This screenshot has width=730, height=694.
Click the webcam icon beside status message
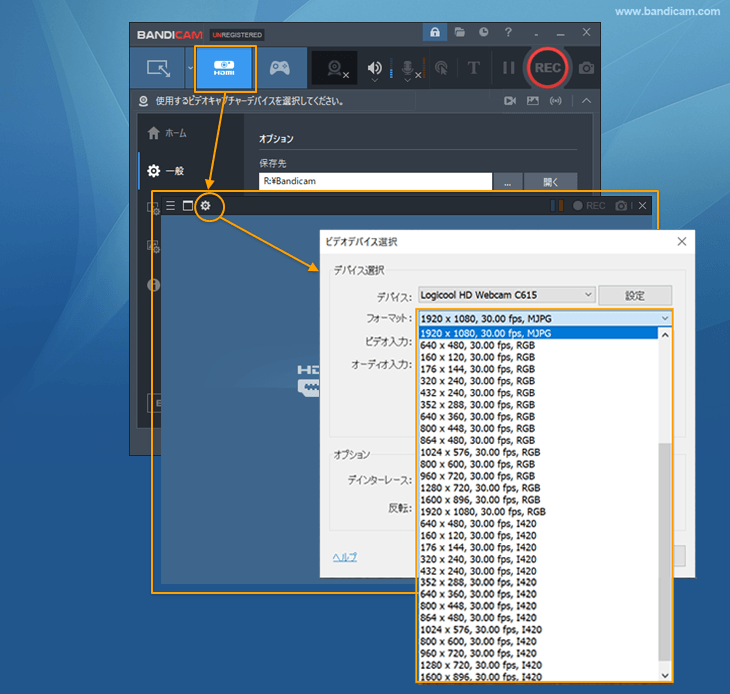143,101
